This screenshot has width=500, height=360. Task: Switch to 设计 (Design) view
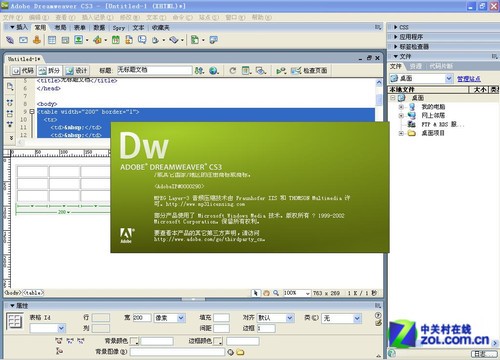point(77,70)
